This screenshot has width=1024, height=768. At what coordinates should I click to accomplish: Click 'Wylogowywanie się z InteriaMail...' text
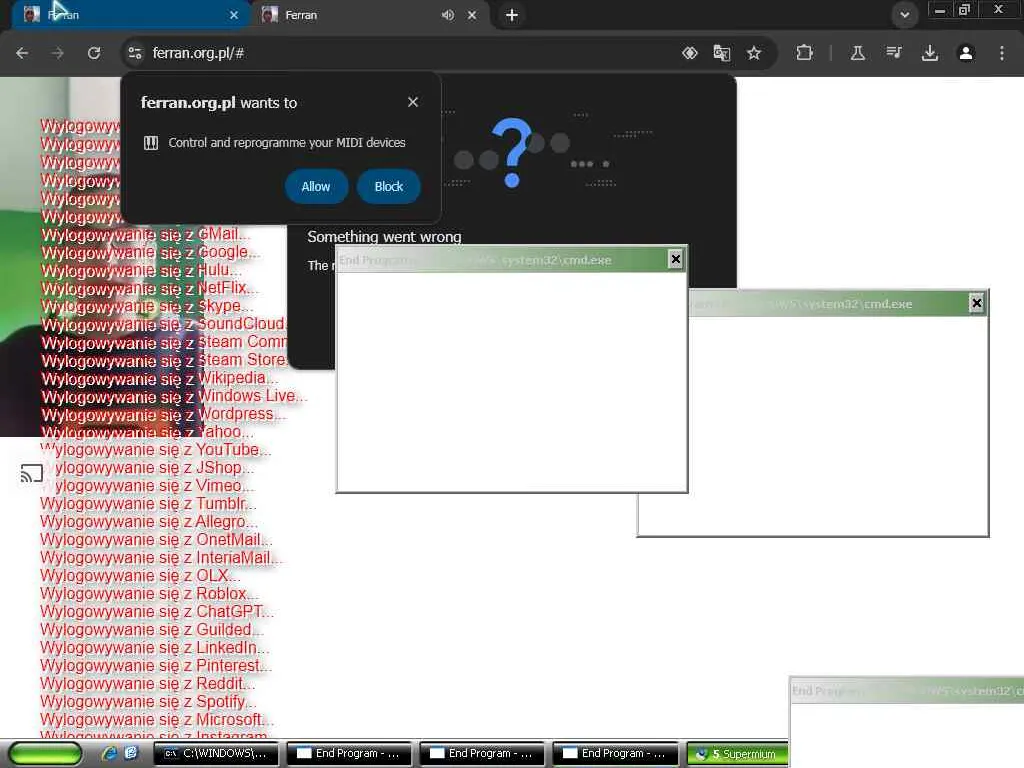pyautogui.click(x=161, y=558)
